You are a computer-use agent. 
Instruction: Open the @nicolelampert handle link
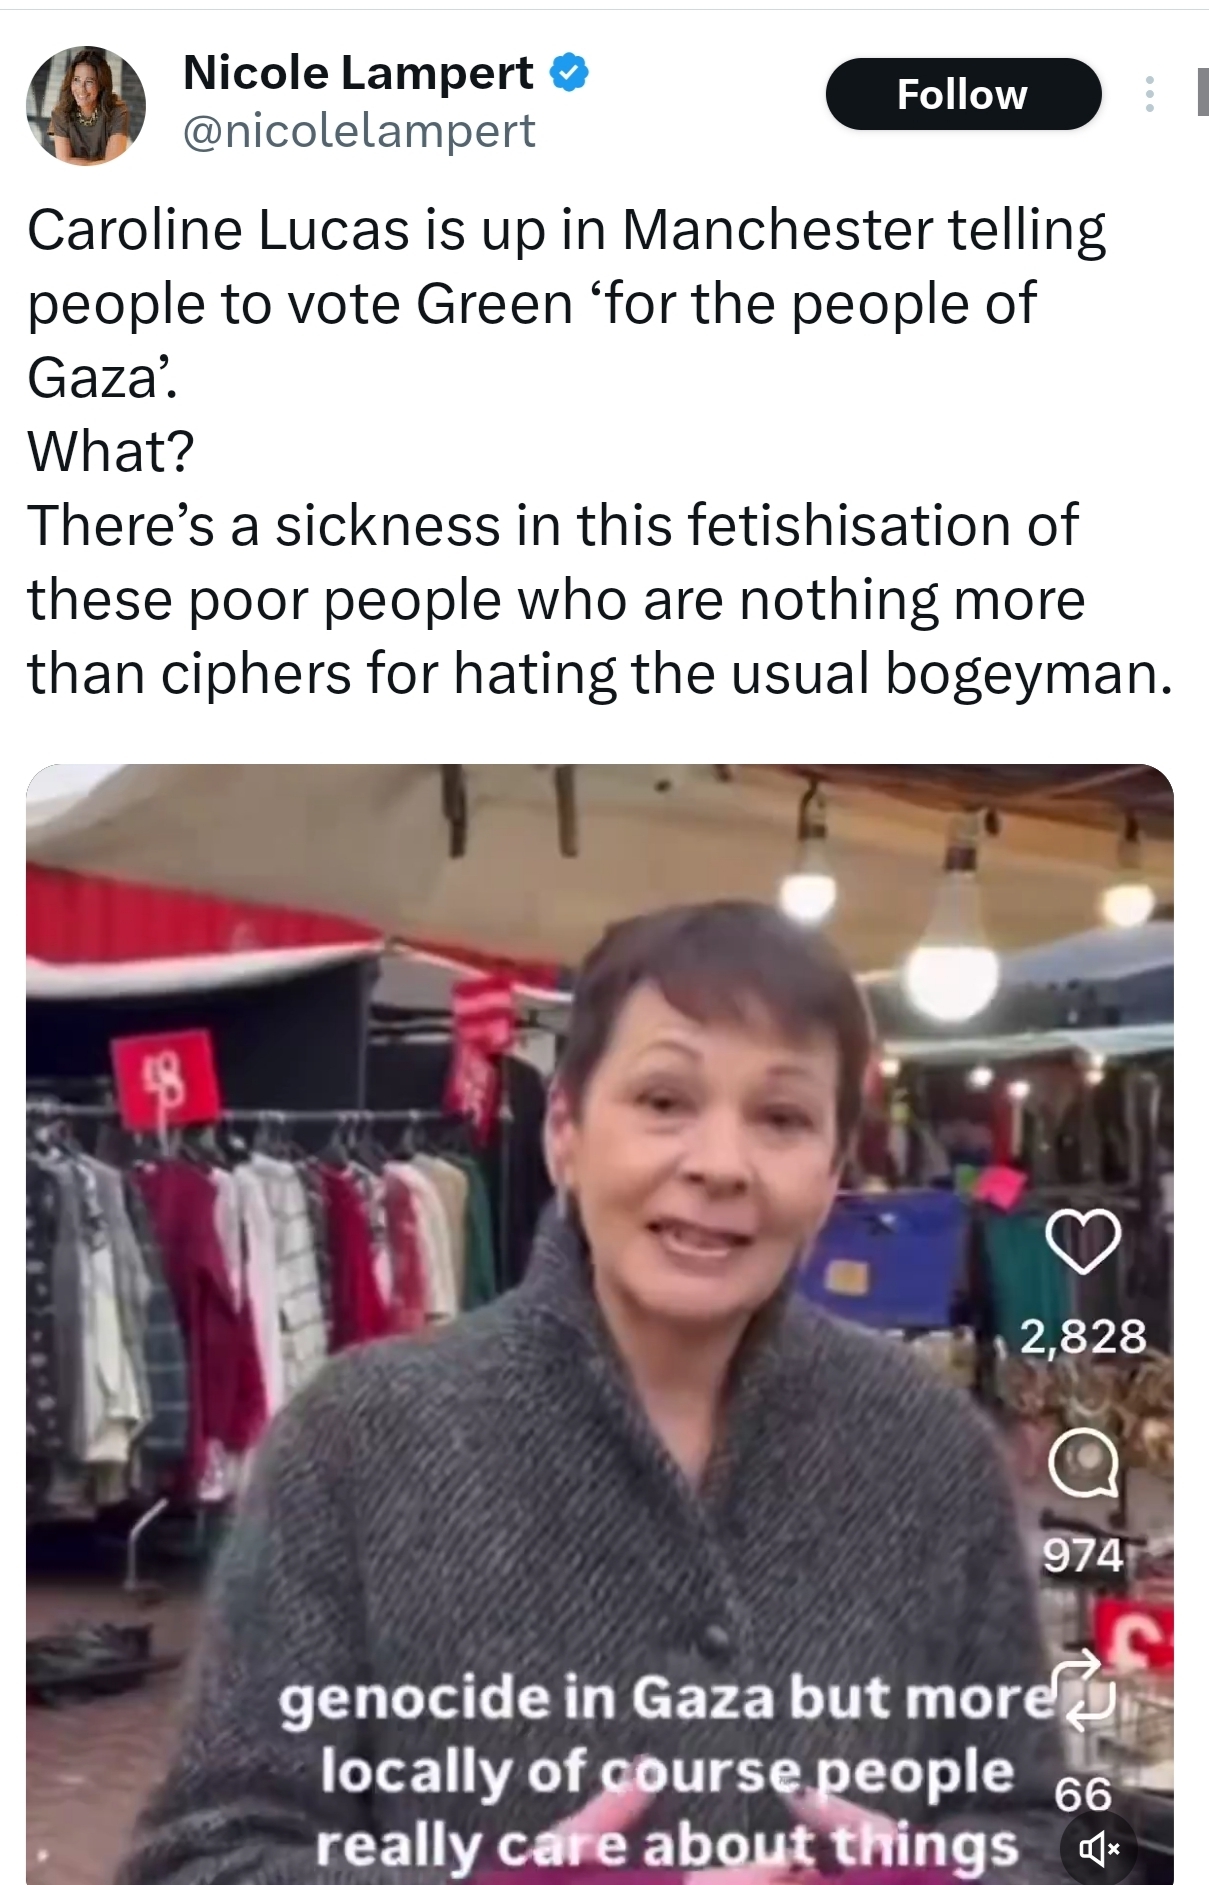[x=359, y=131]
